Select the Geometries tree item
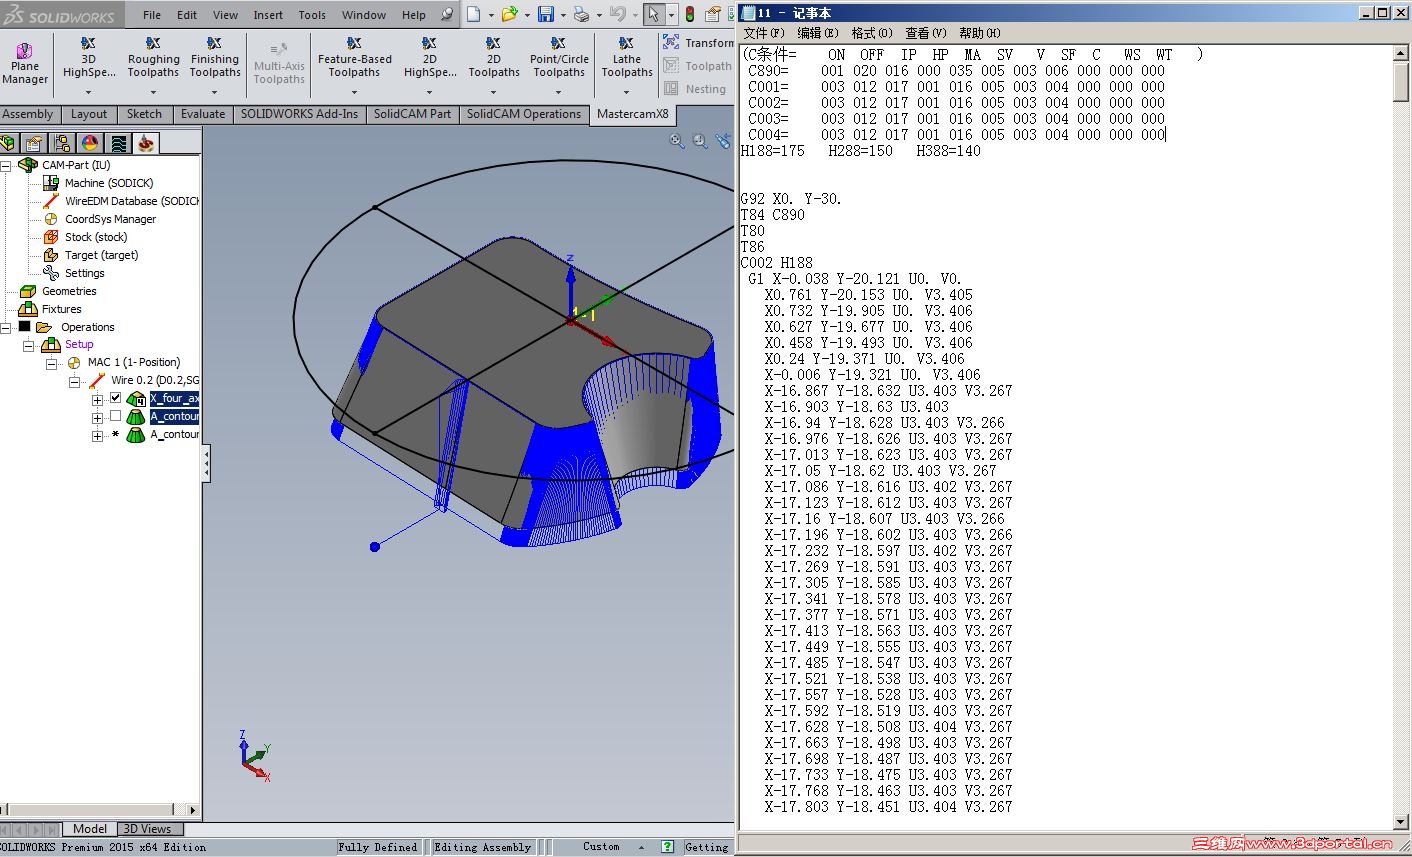 [59, 291]
